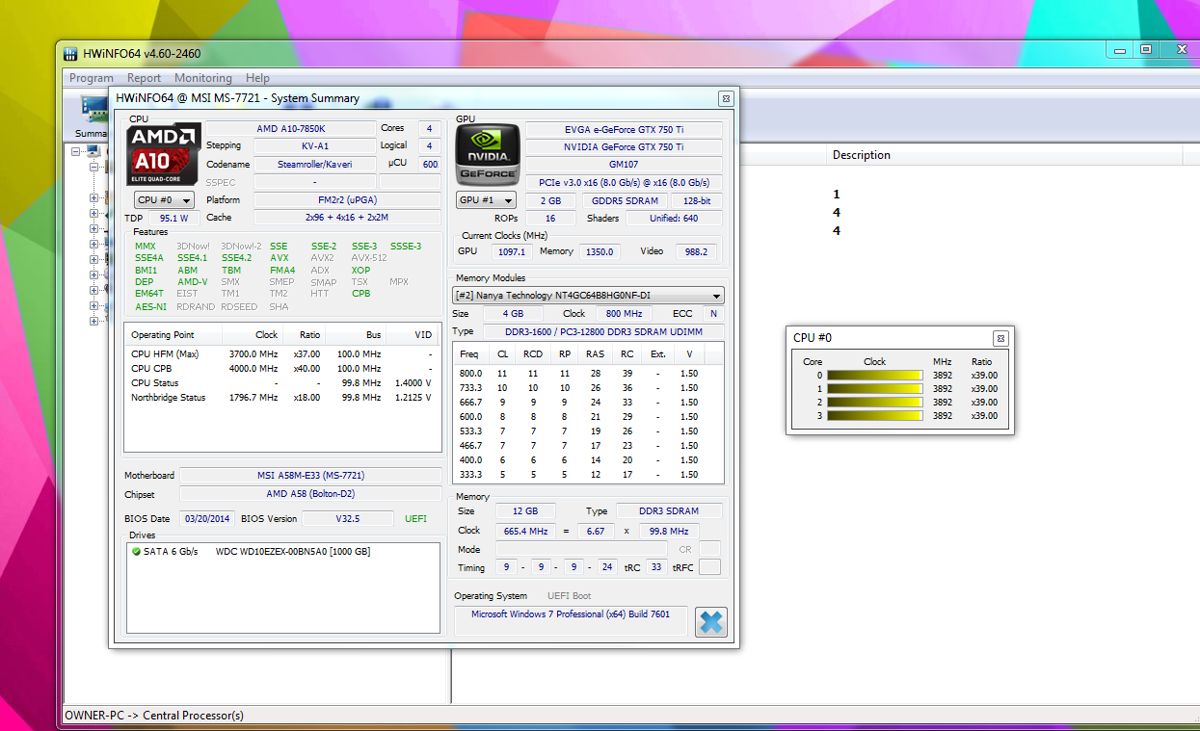This screenshot has width=1200, height=731.
Task: Click the 1.4000 V CPU status VID
Action: (414, 383)
